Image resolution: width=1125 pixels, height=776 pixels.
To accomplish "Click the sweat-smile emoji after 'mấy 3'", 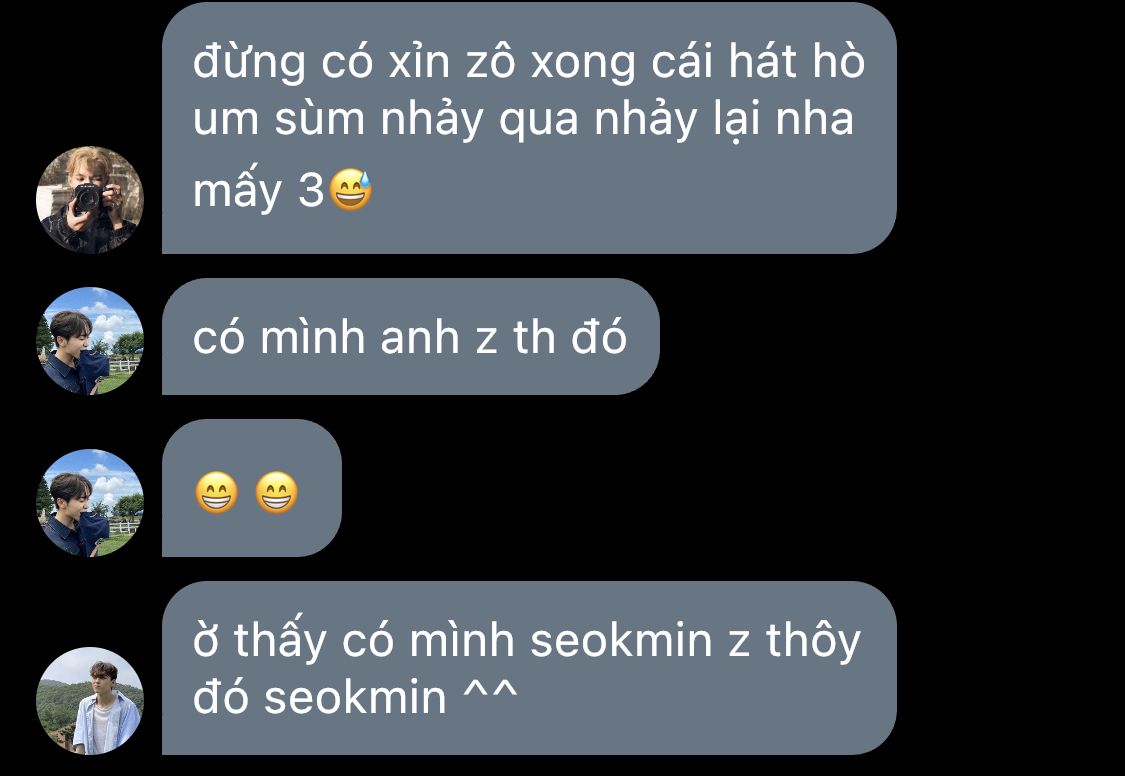I will (x=350, y=189).
